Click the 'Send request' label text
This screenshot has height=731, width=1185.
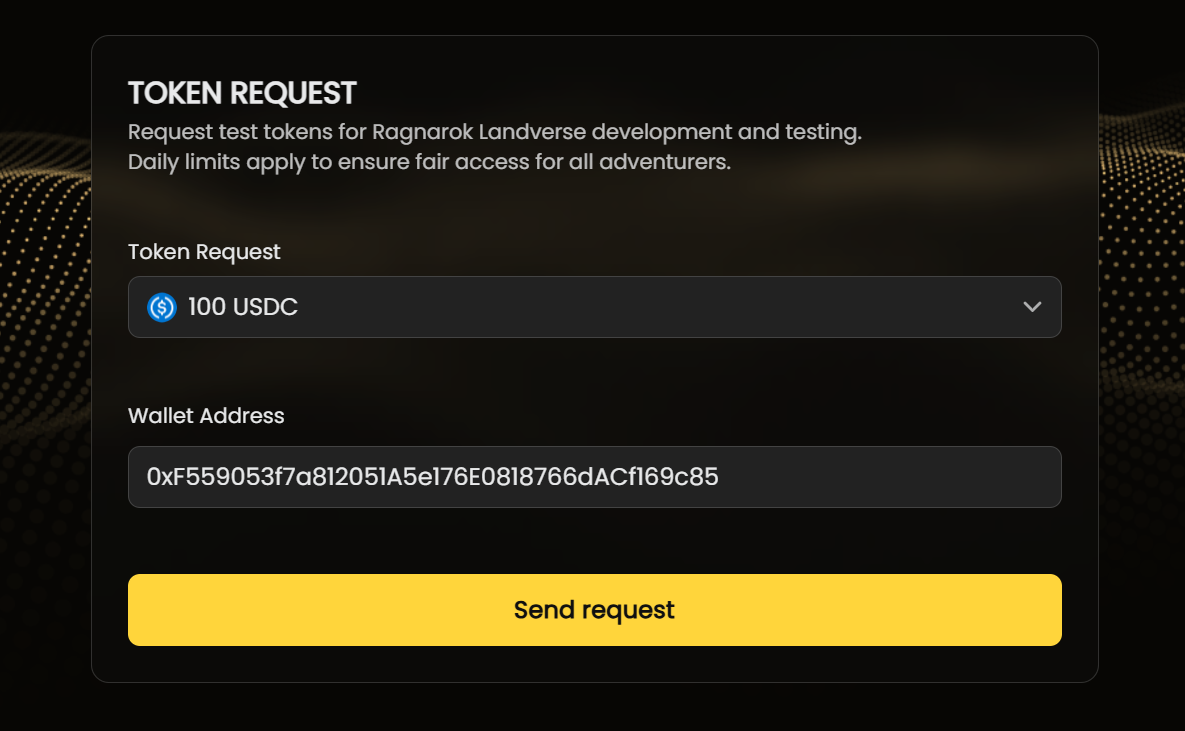(x=594, y=610)
